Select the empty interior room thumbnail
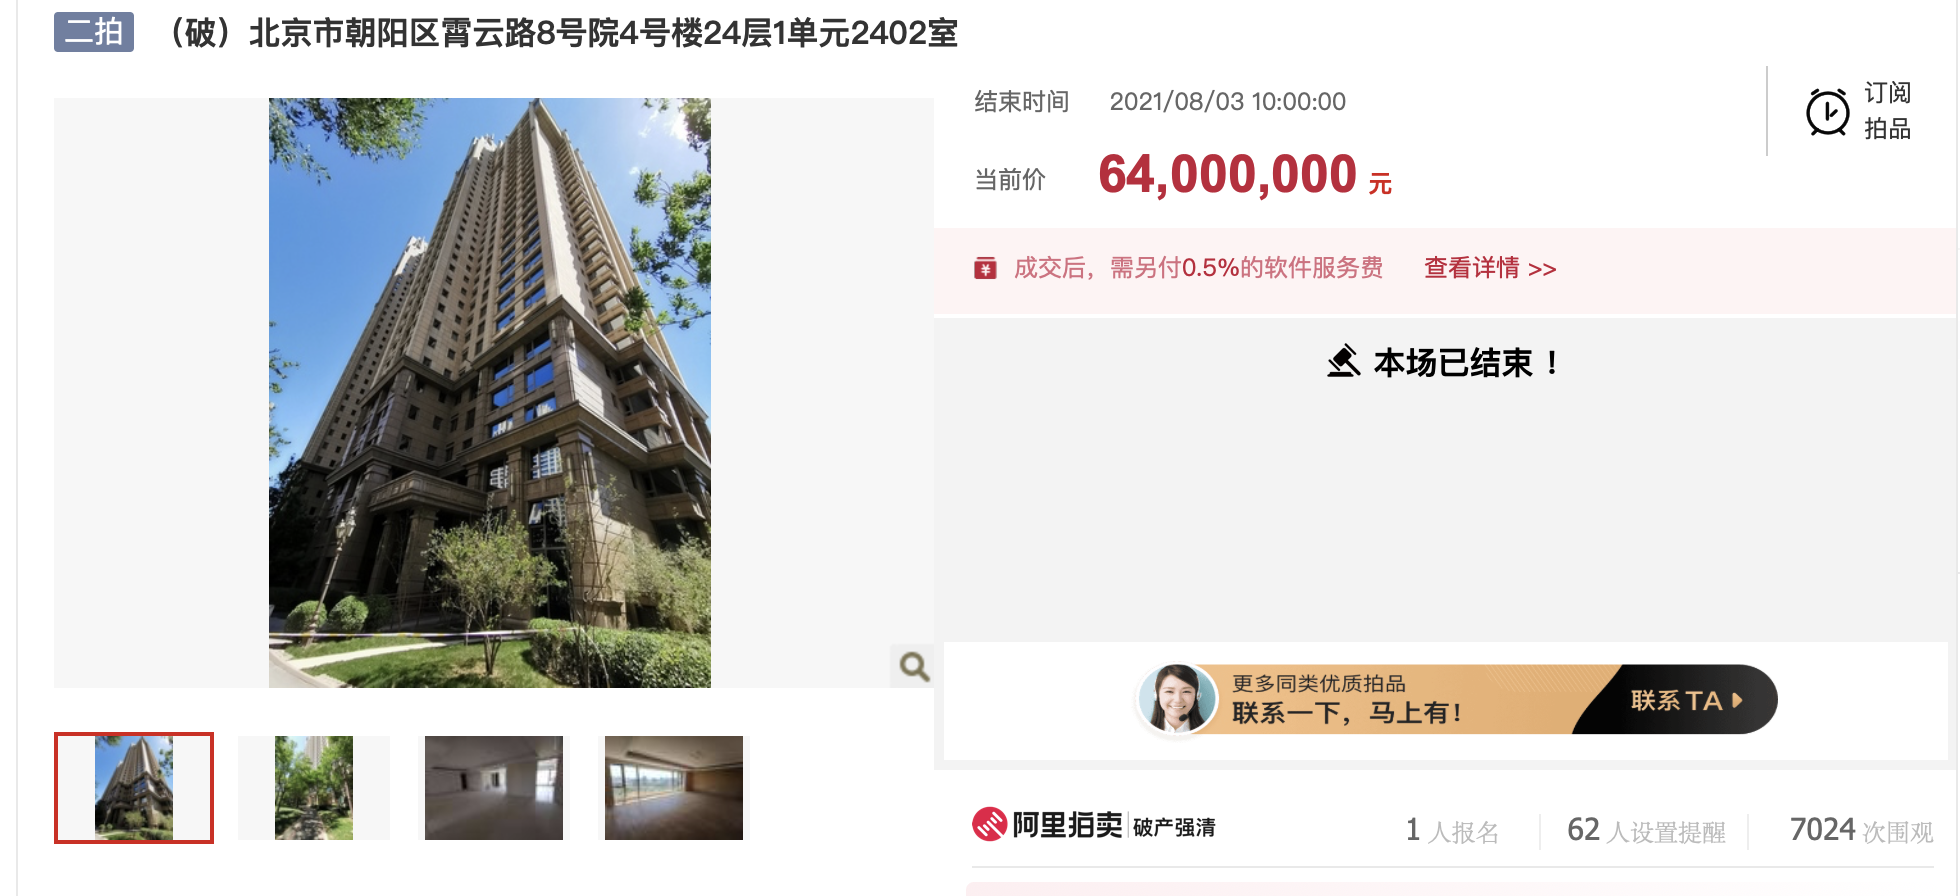 point(494,788)
